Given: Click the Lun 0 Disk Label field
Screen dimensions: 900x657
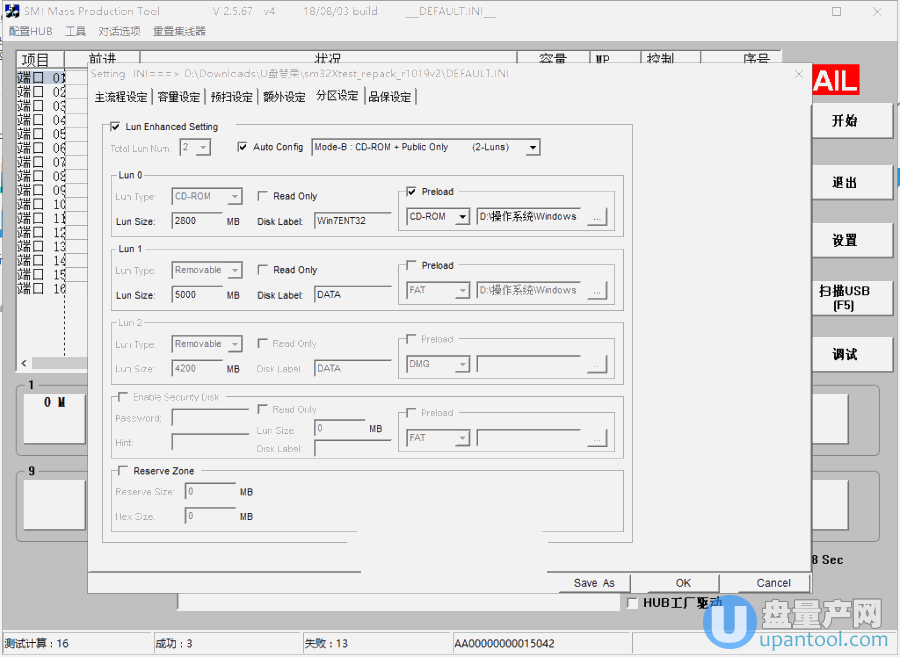Looking at the screenshot, I should 352,220.
